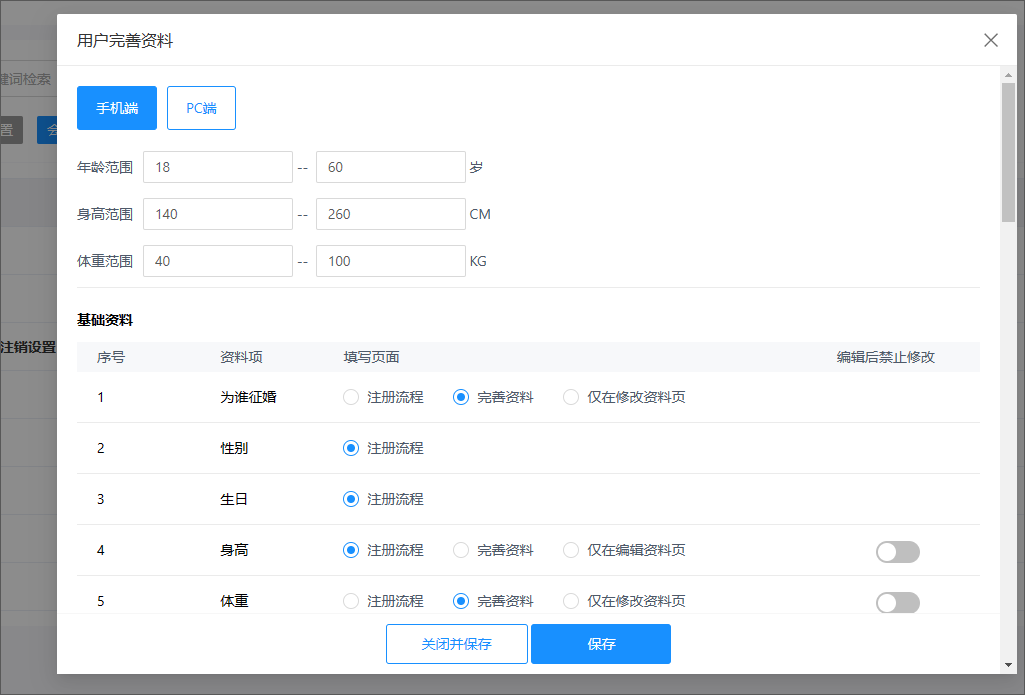Select 仅在编辑资料页 for 身高 row
Viewport: 1025px width, 695px height.
click(x=571, y=550)
